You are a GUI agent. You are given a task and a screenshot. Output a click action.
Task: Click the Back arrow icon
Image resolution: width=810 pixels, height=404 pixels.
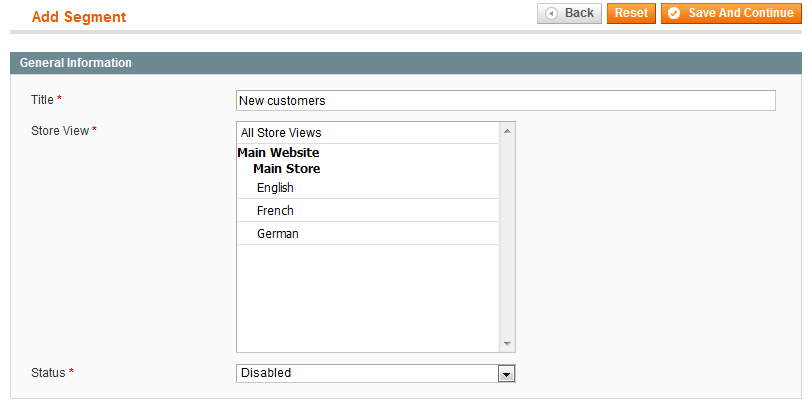pyautogui.click(x=552, y=13)
